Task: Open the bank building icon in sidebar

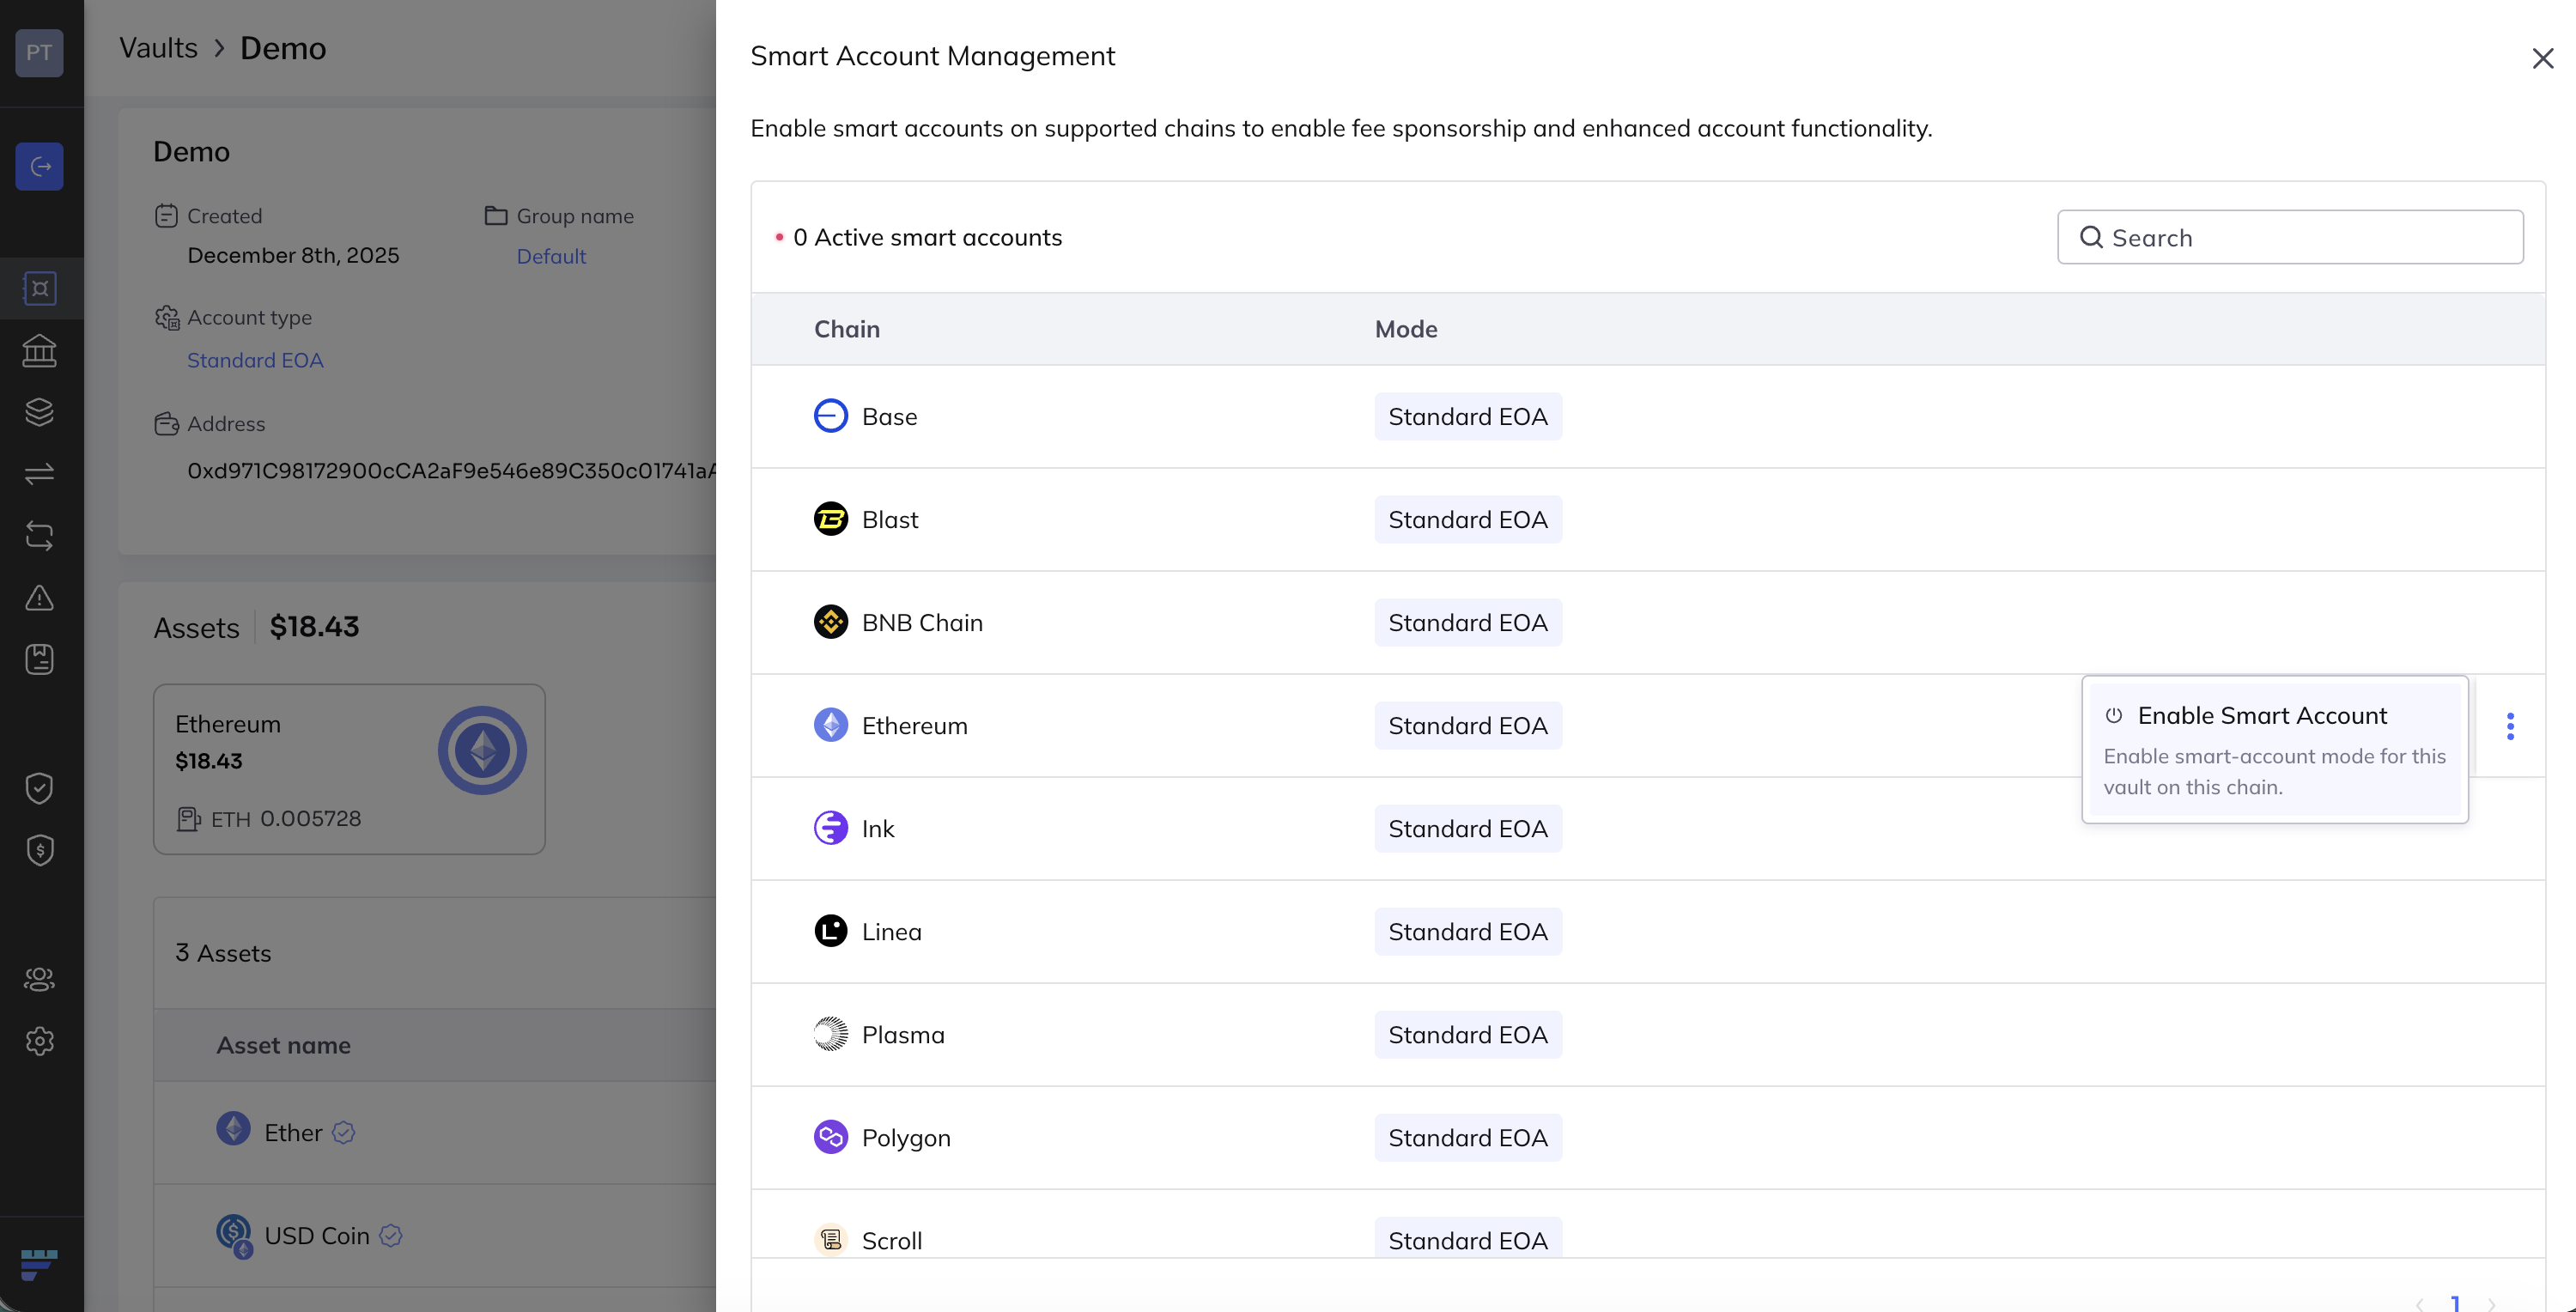Action: 40,351
